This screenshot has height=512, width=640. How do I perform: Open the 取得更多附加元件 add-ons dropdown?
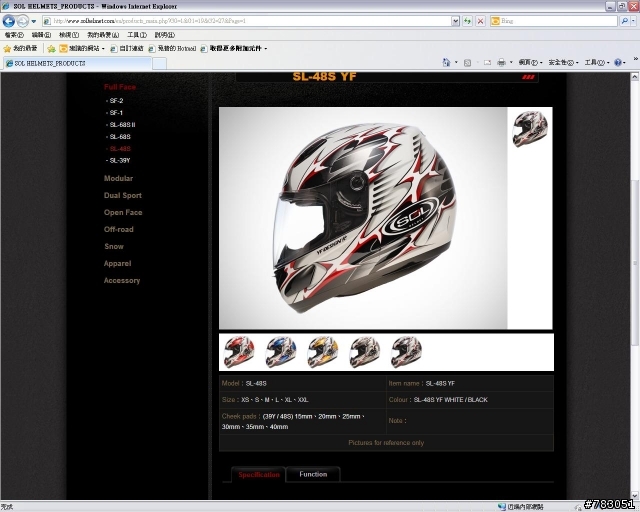click(234, 49)
